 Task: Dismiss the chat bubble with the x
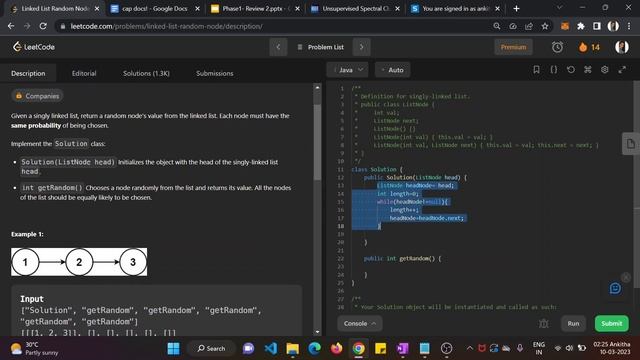(626, 278)
